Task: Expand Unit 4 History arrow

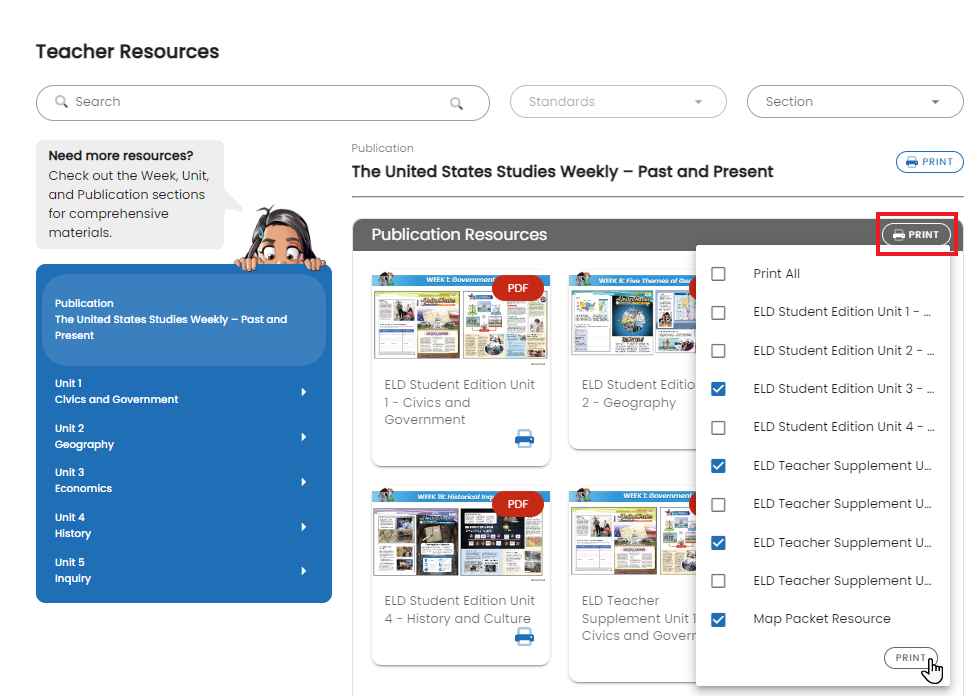Action: tap(303, 527)
